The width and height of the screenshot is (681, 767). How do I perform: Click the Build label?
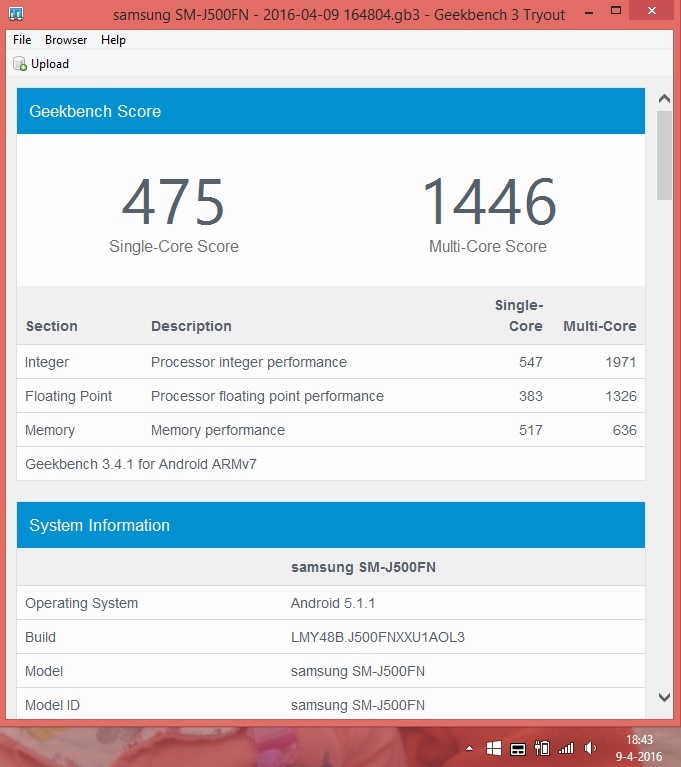[x=40, y=637]
